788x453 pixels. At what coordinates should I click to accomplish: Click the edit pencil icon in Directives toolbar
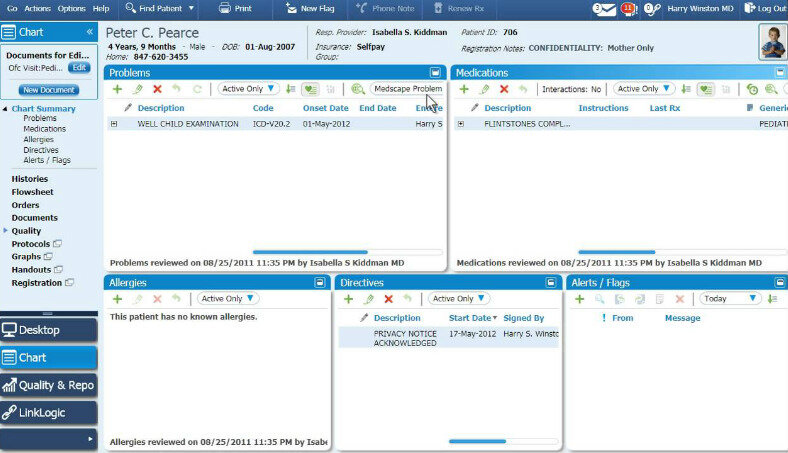point(369,299)
